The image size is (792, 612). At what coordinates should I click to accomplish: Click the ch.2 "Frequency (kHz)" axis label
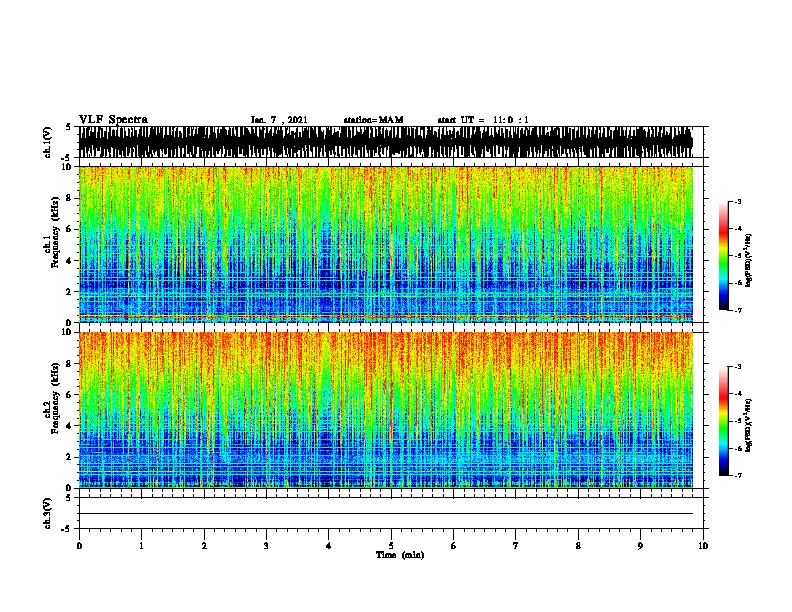tap(55, 398)
